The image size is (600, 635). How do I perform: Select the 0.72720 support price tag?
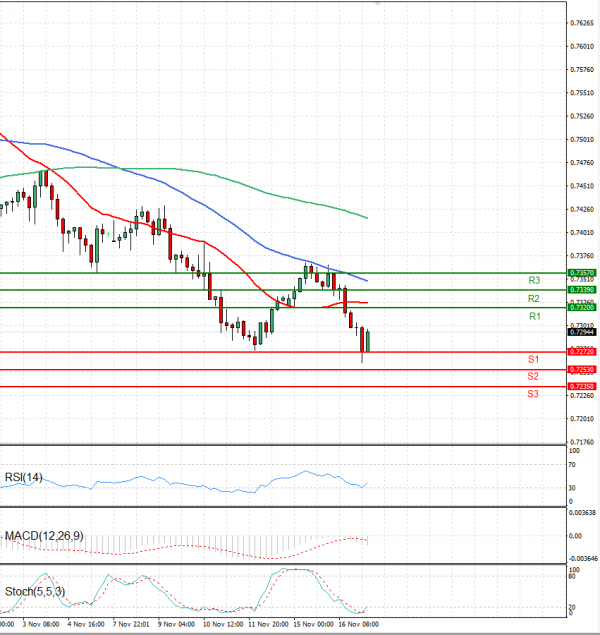click(582, 352)
